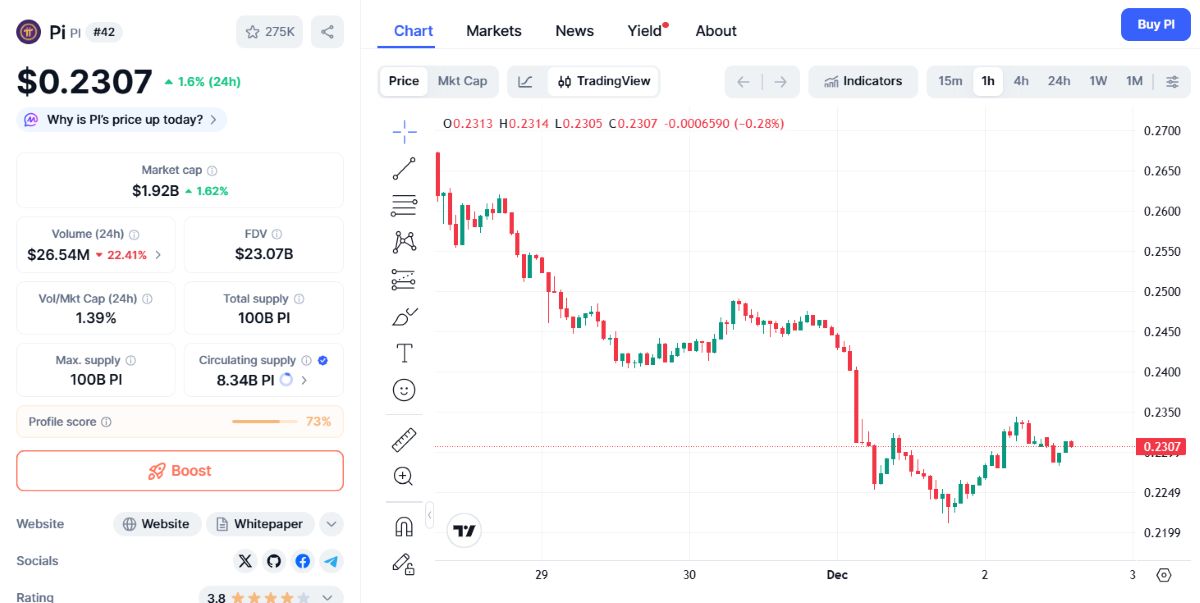Expand circulating supply details arrow
This screenshot has height=603, width=1200.
coord(304,380)
